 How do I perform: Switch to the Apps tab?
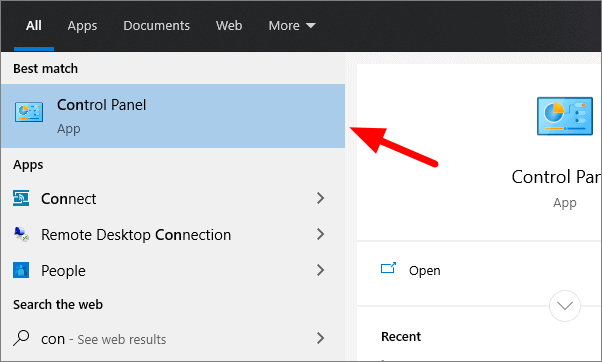tap(82, 26)
